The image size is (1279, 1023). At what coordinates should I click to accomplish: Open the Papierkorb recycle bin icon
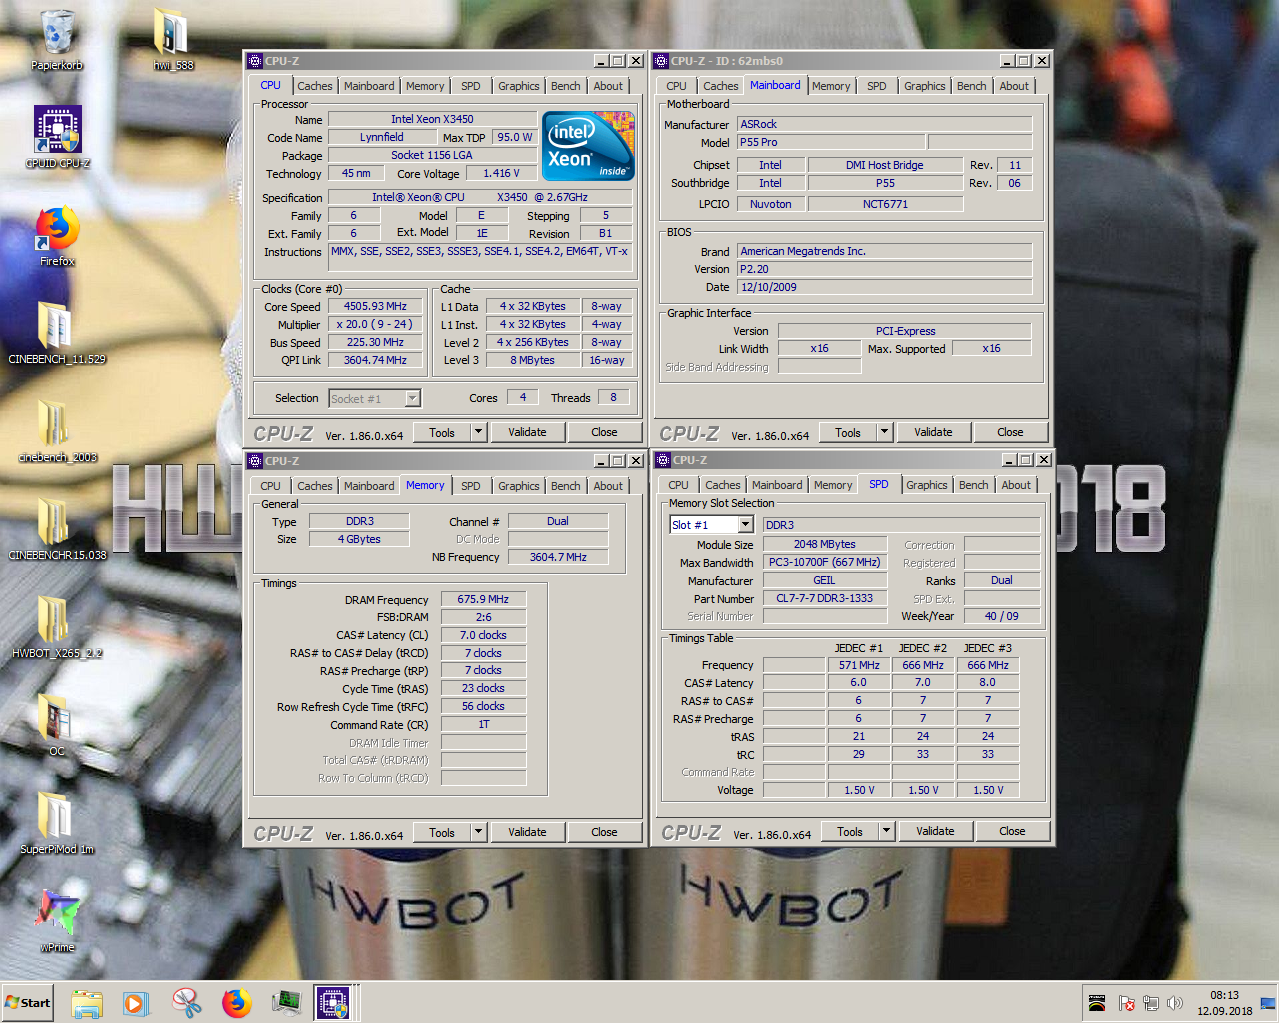click(57, 40)
